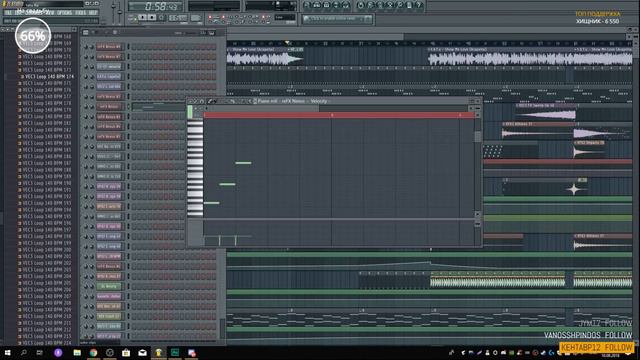Click the playlist playhead position marker
The image size is (640, 360).
287,42
